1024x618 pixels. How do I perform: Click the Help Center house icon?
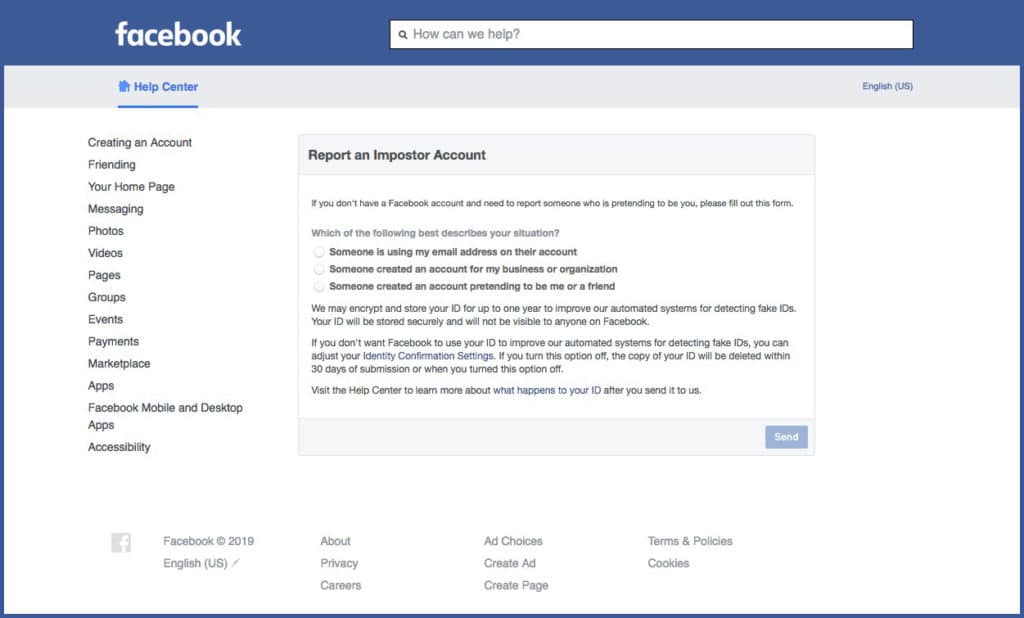(x=124, y=86)
